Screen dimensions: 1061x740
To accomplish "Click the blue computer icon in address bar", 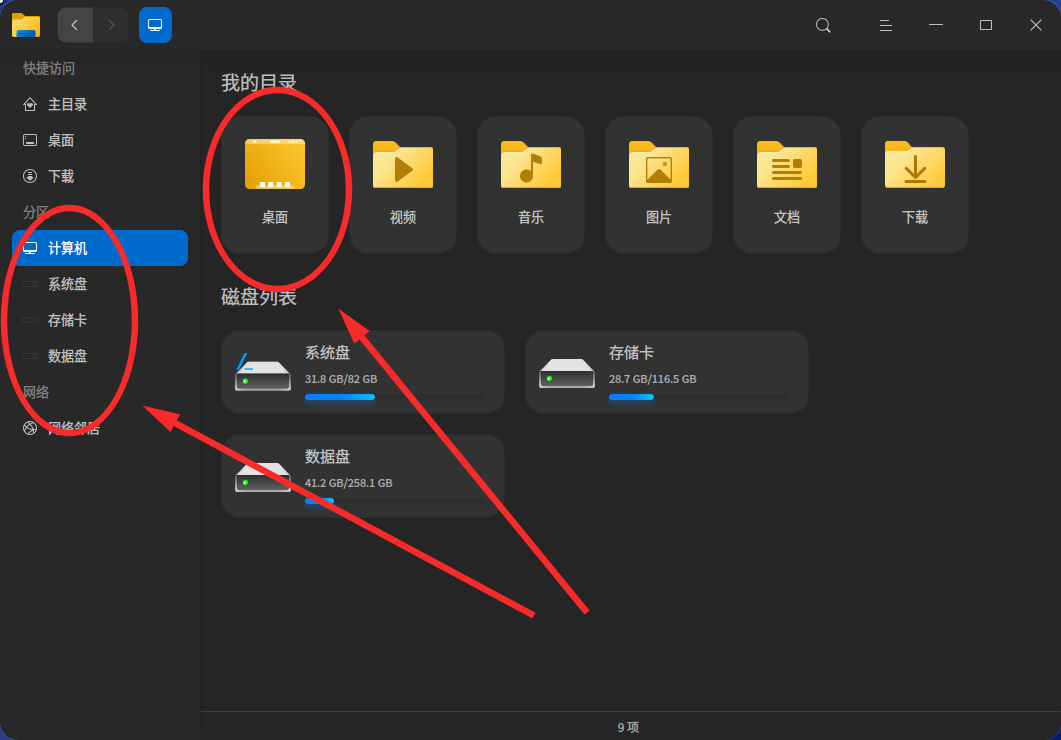I will [155, 25].
